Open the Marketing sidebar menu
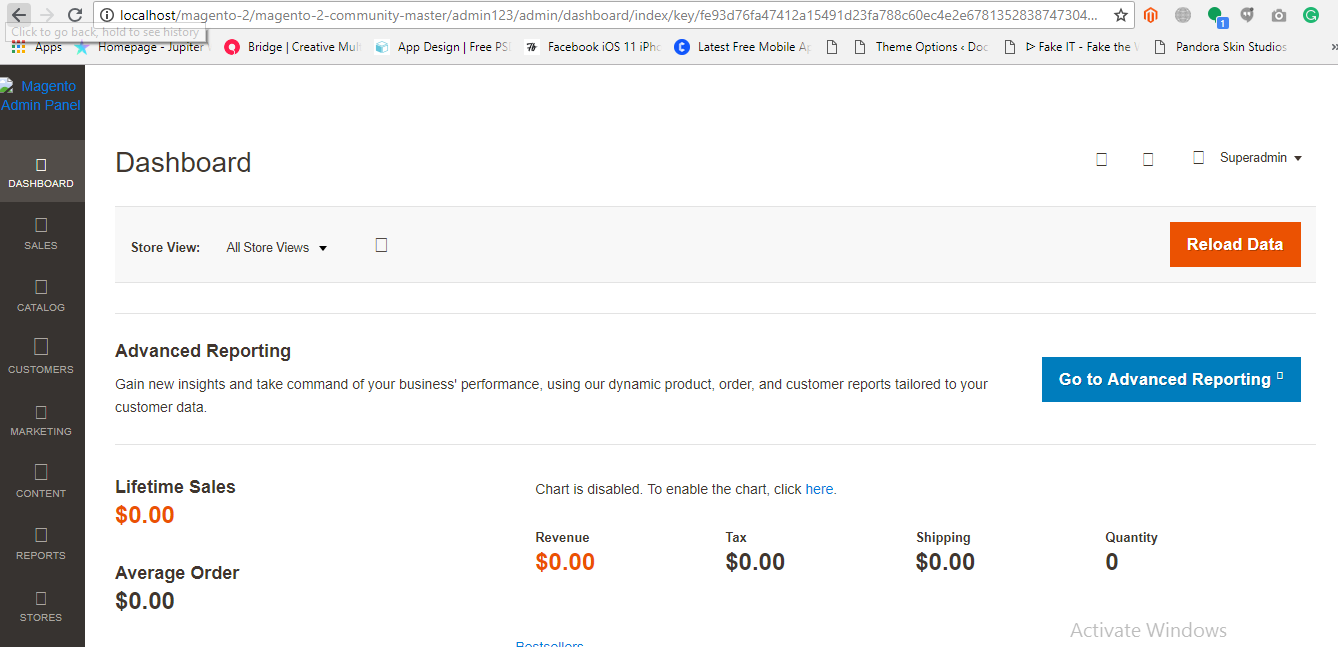The width and height of the screenshot is (1338, 647). tap(41, 420)
